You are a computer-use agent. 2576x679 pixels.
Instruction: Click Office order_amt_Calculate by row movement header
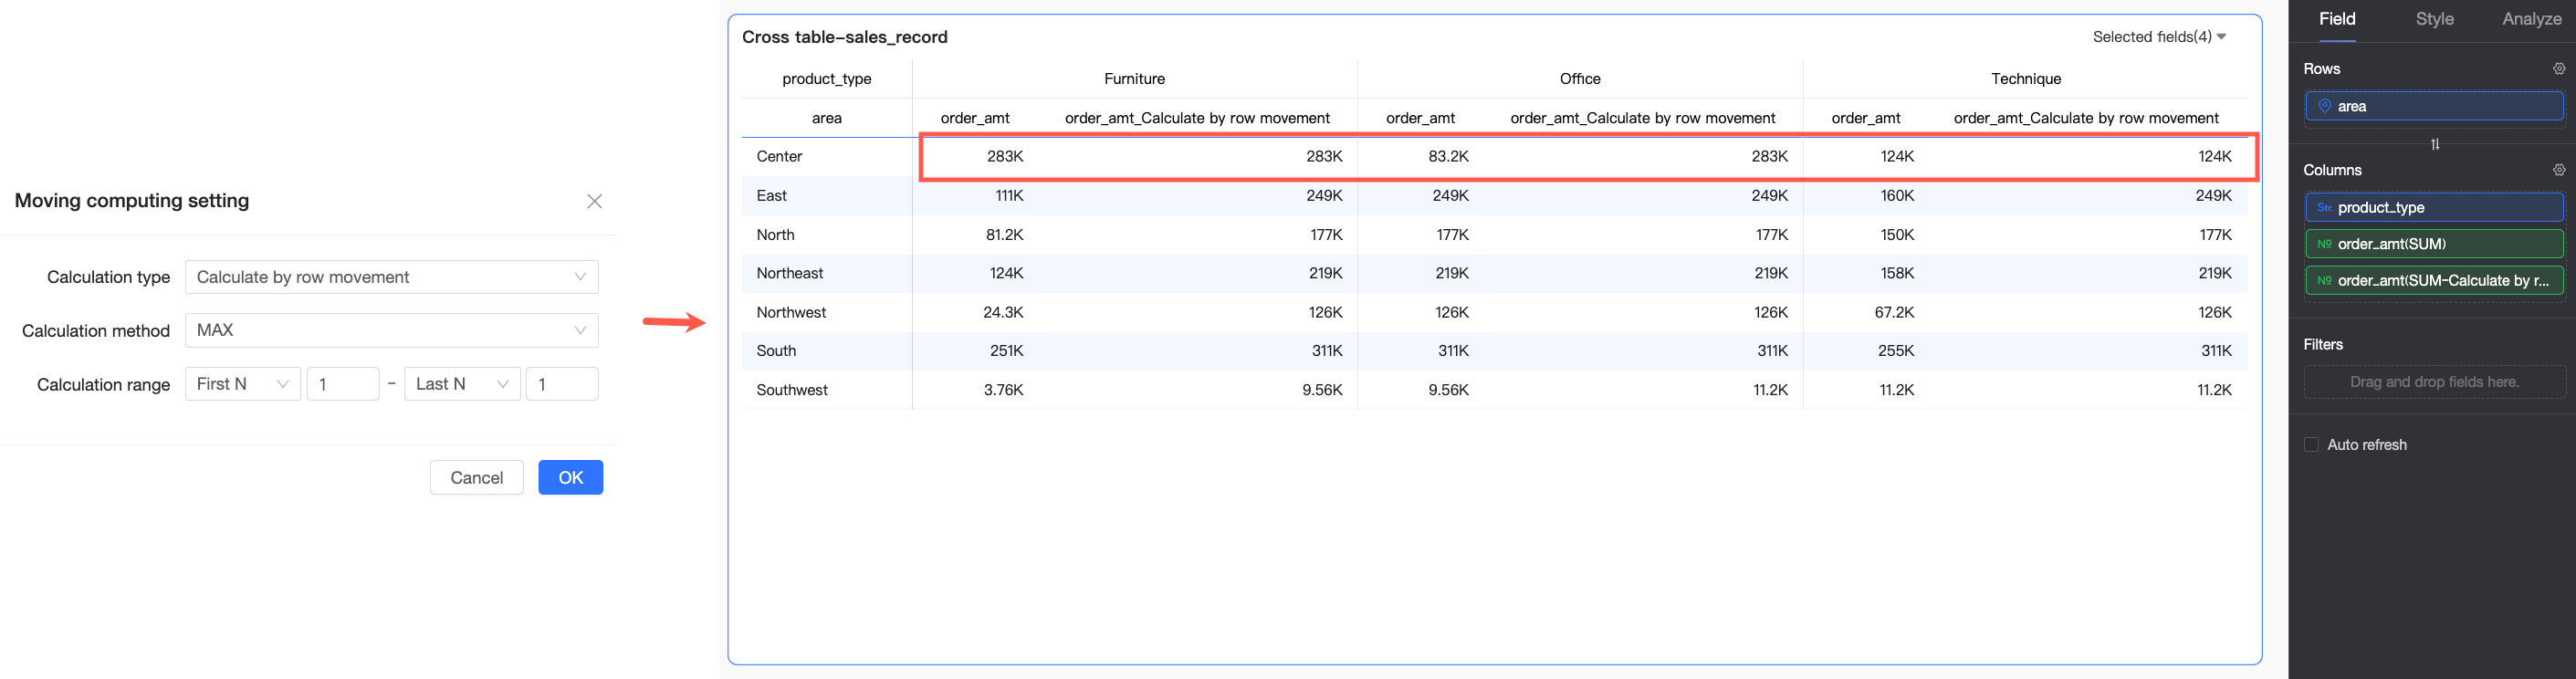pos(1642,118)
